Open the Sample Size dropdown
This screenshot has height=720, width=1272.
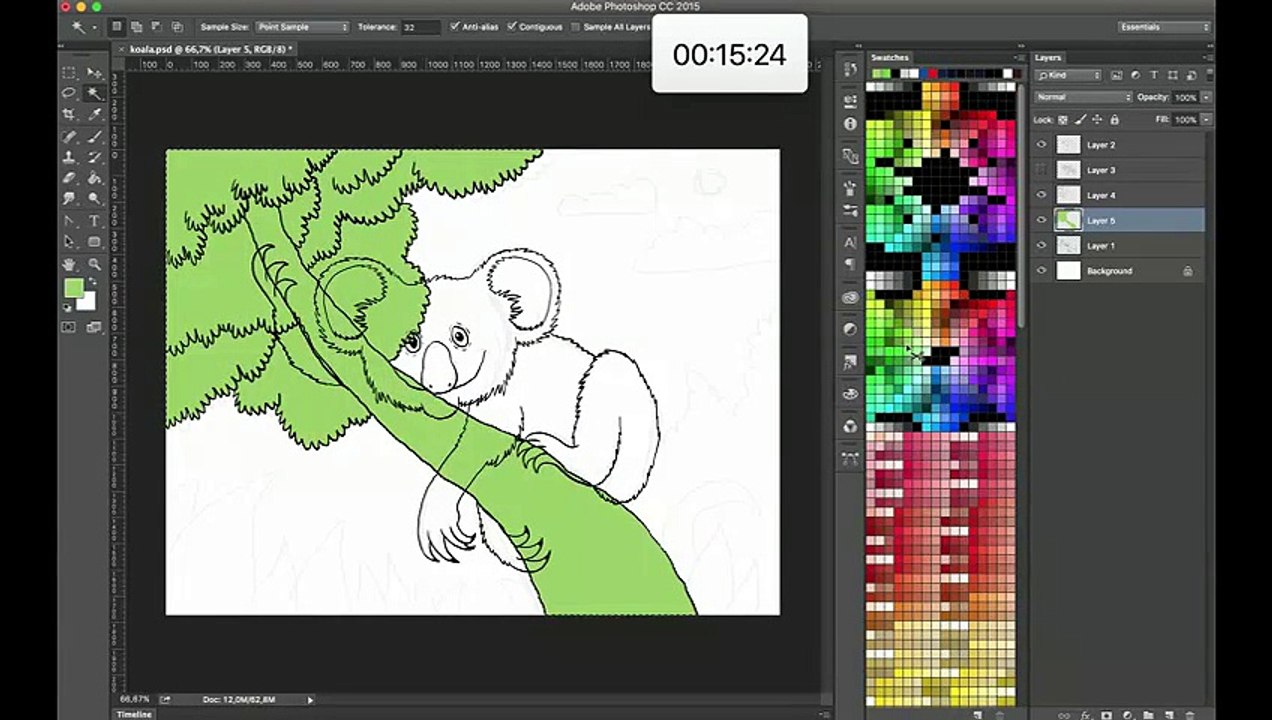pyautogui.click(x=302, y=27)
